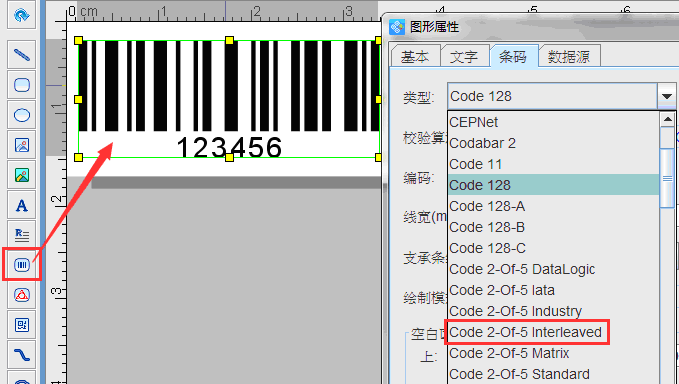Choose Code 2-Of-5 DataLogic option
The image size is (679, 384).
[x=553, y=269]
